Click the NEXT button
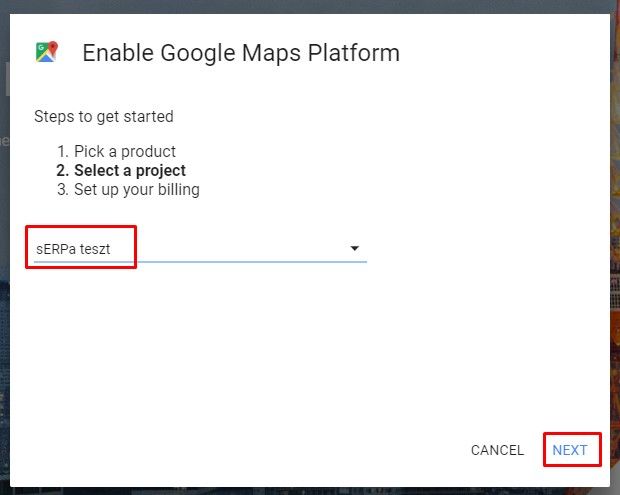620x495 pixels. click(570, 450)
